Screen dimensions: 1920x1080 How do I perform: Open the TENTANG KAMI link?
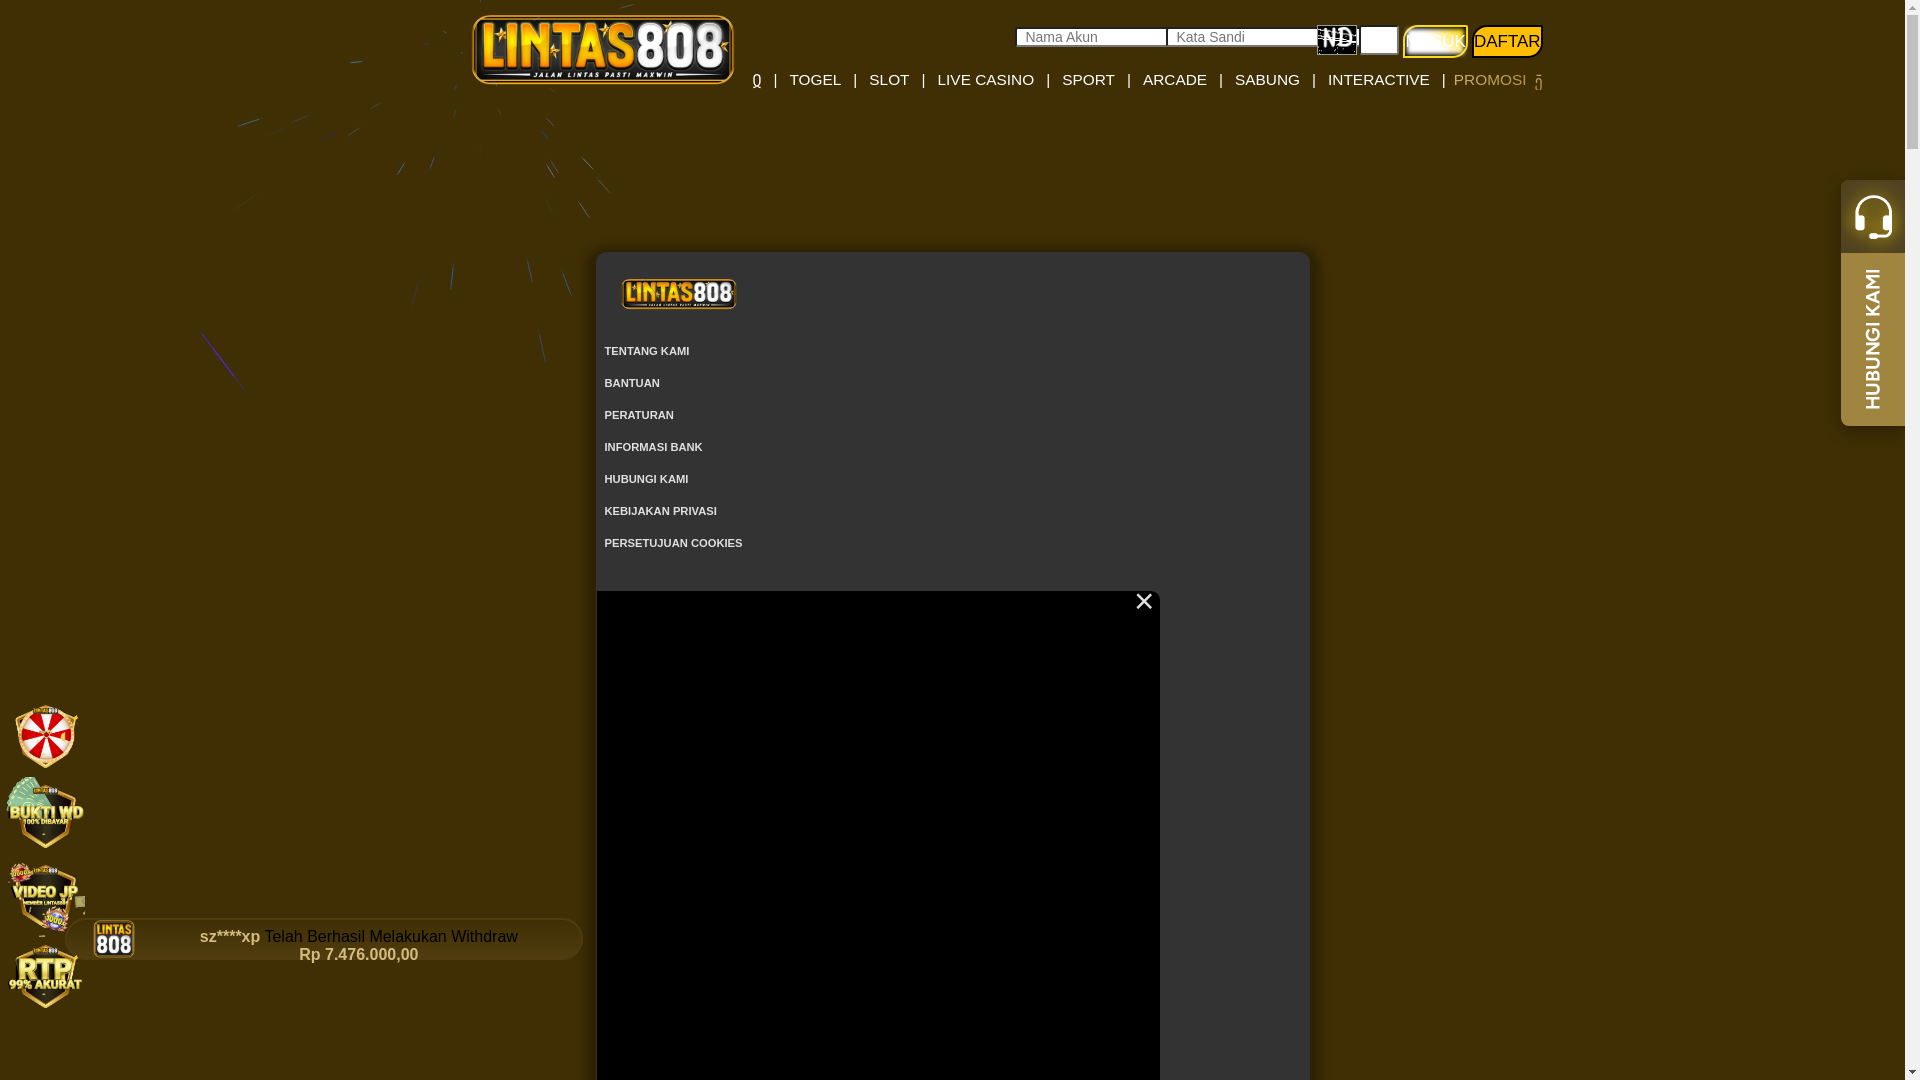click(647, 351)
